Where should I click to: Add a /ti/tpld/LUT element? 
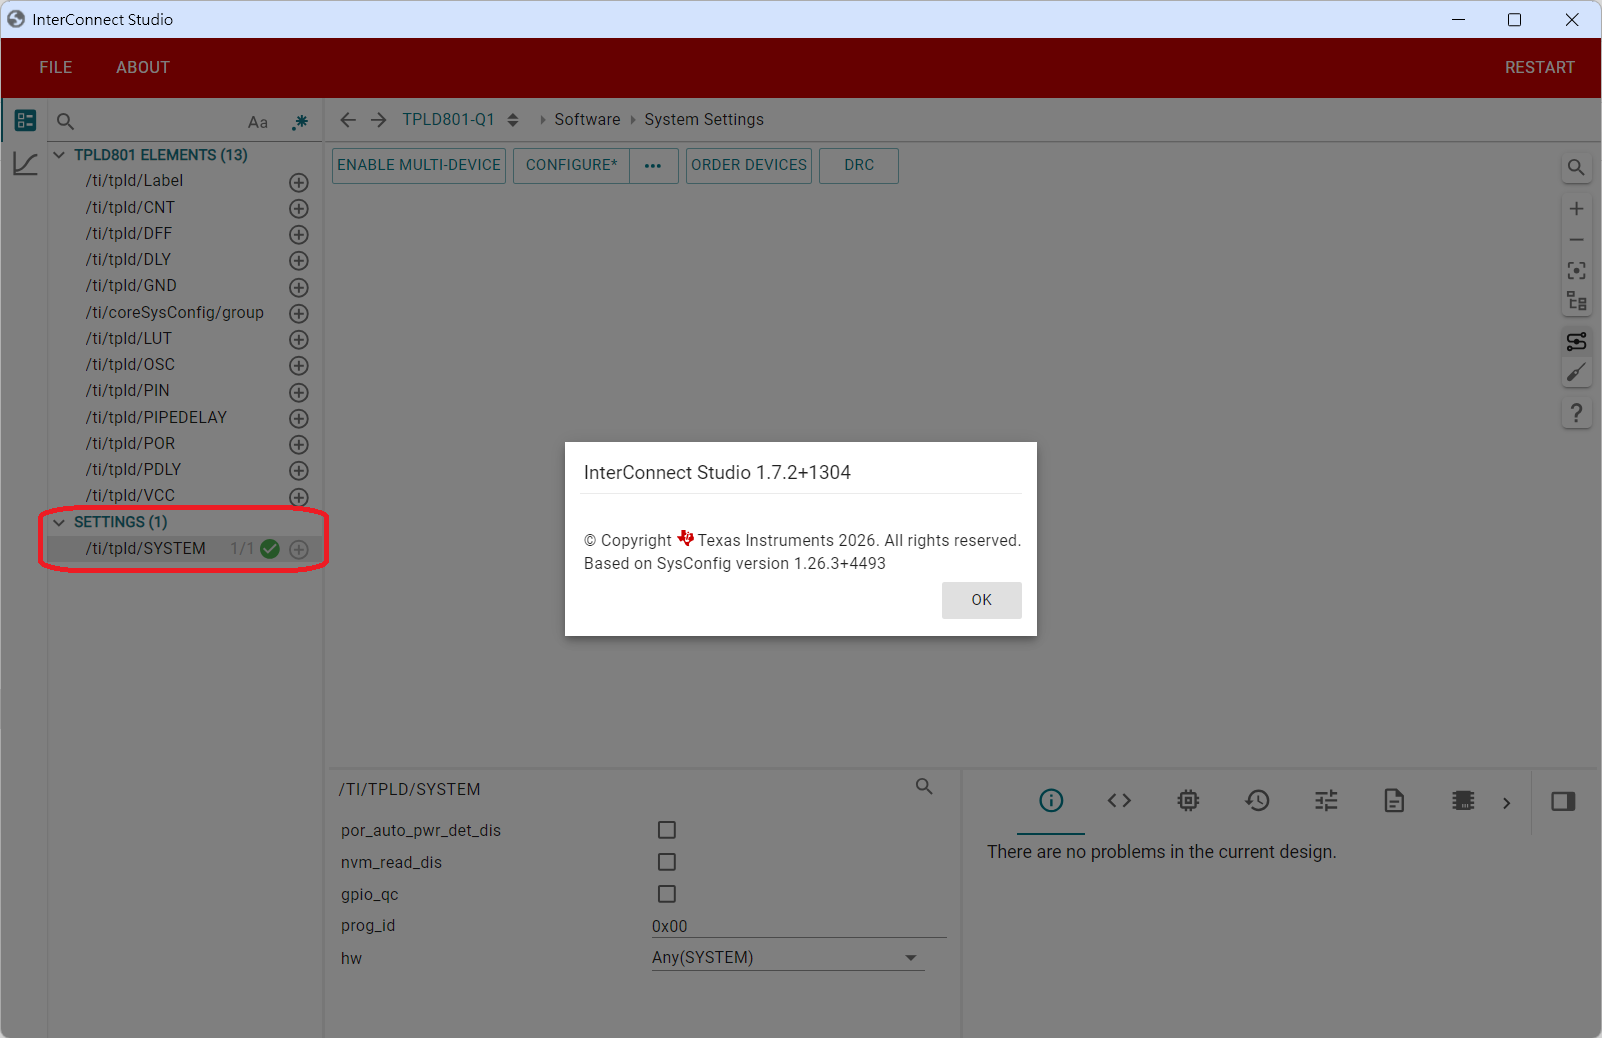298,340
